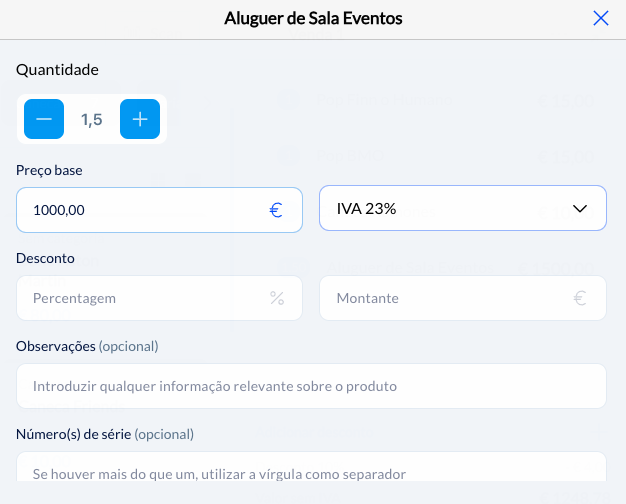Click the Aluguer de Sala Eventos title
Viewport: 626px width, 504px height.
[x=313, y=18]
